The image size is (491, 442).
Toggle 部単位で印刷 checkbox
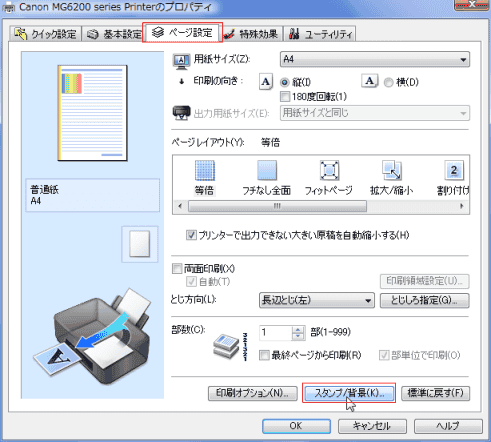(384, 355)
